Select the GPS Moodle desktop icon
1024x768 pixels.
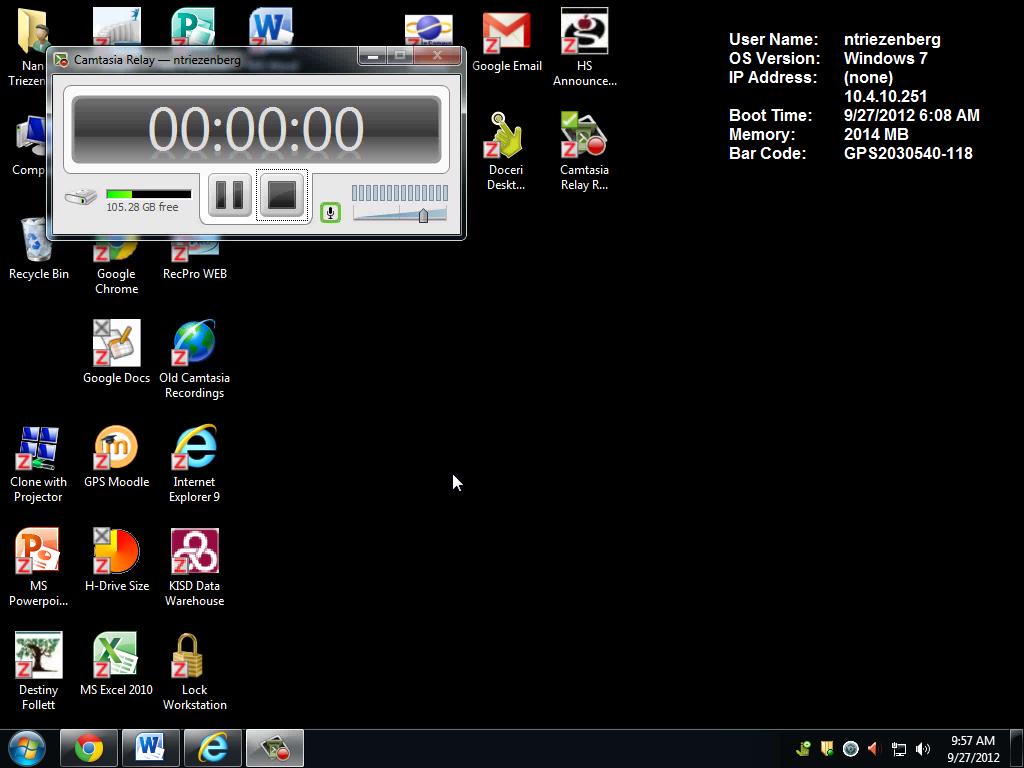pyautogui.click(x=116, y=456)
